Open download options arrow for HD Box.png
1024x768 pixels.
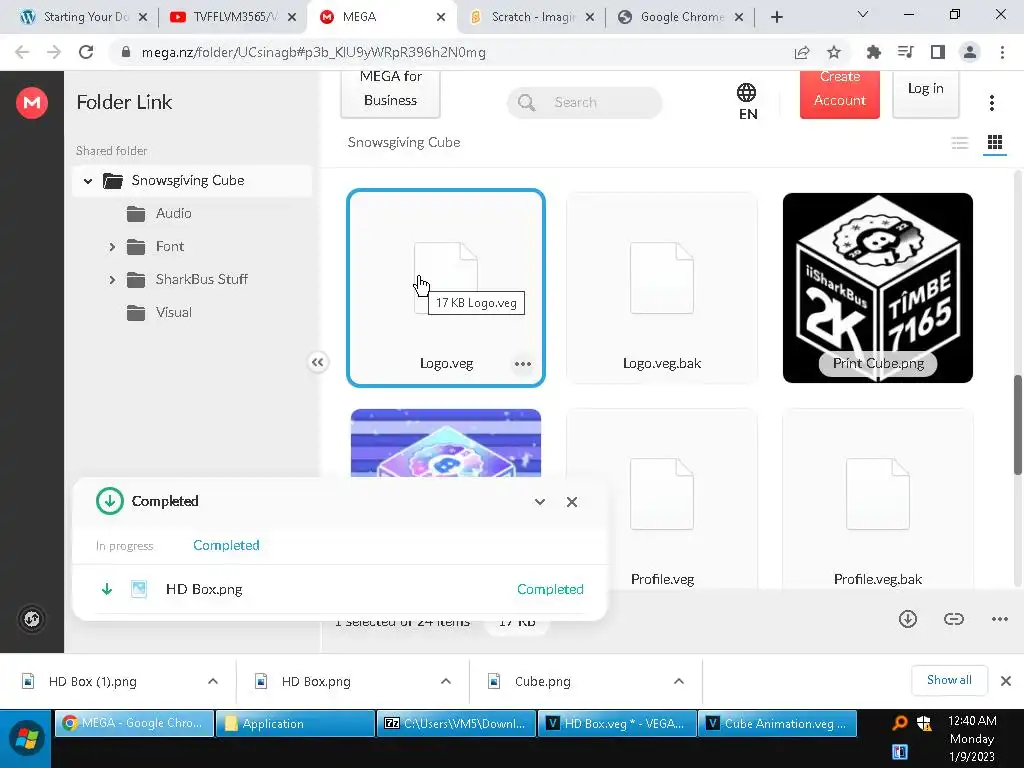[x=446, y=681]
